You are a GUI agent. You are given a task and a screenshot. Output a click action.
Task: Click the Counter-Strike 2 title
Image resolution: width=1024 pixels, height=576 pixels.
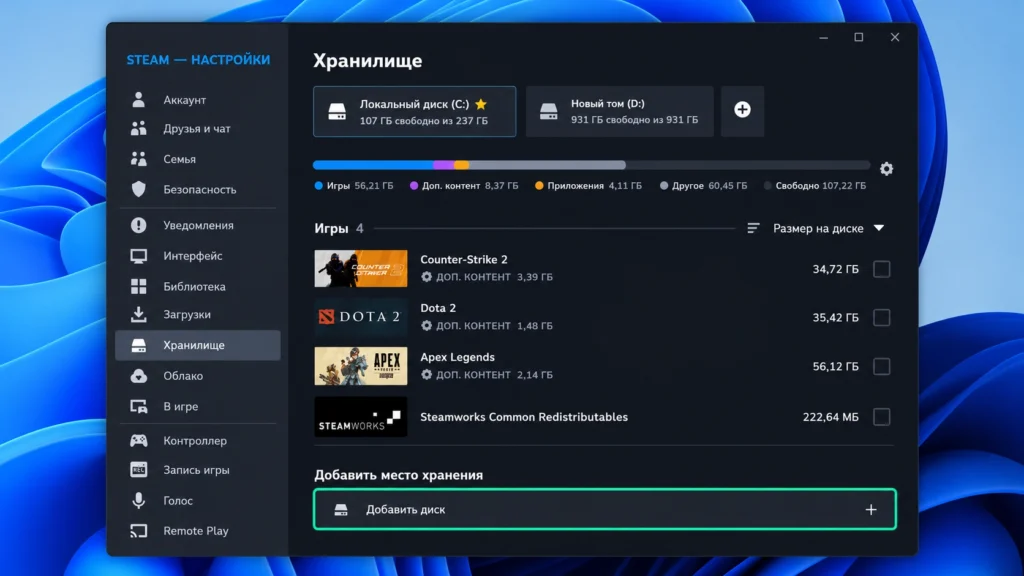464,259
